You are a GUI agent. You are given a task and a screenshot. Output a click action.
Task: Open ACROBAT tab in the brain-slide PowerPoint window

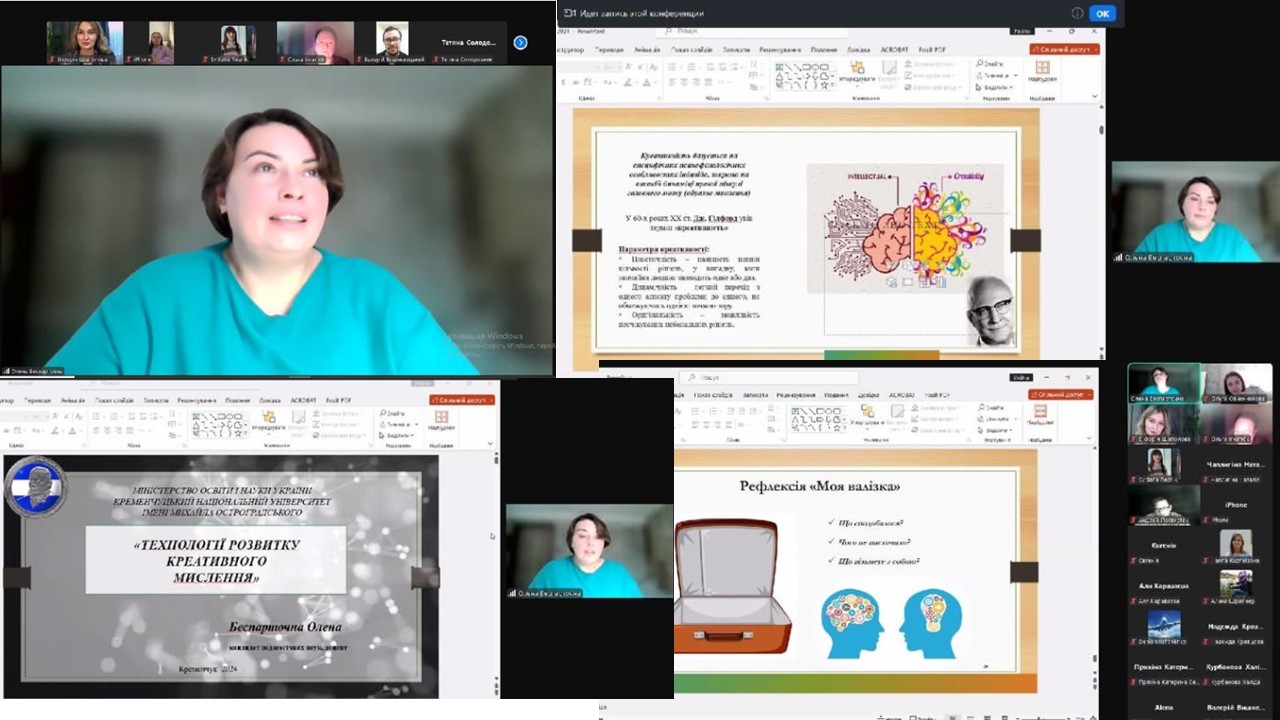895,49
